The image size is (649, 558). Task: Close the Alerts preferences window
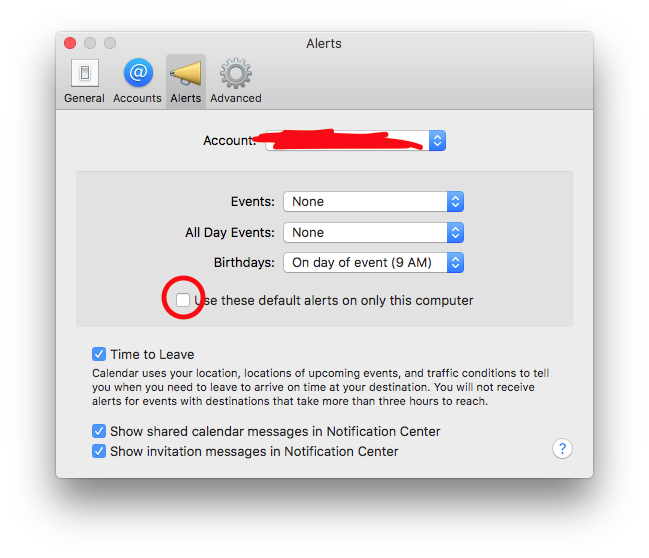click(x=70, y=43)
